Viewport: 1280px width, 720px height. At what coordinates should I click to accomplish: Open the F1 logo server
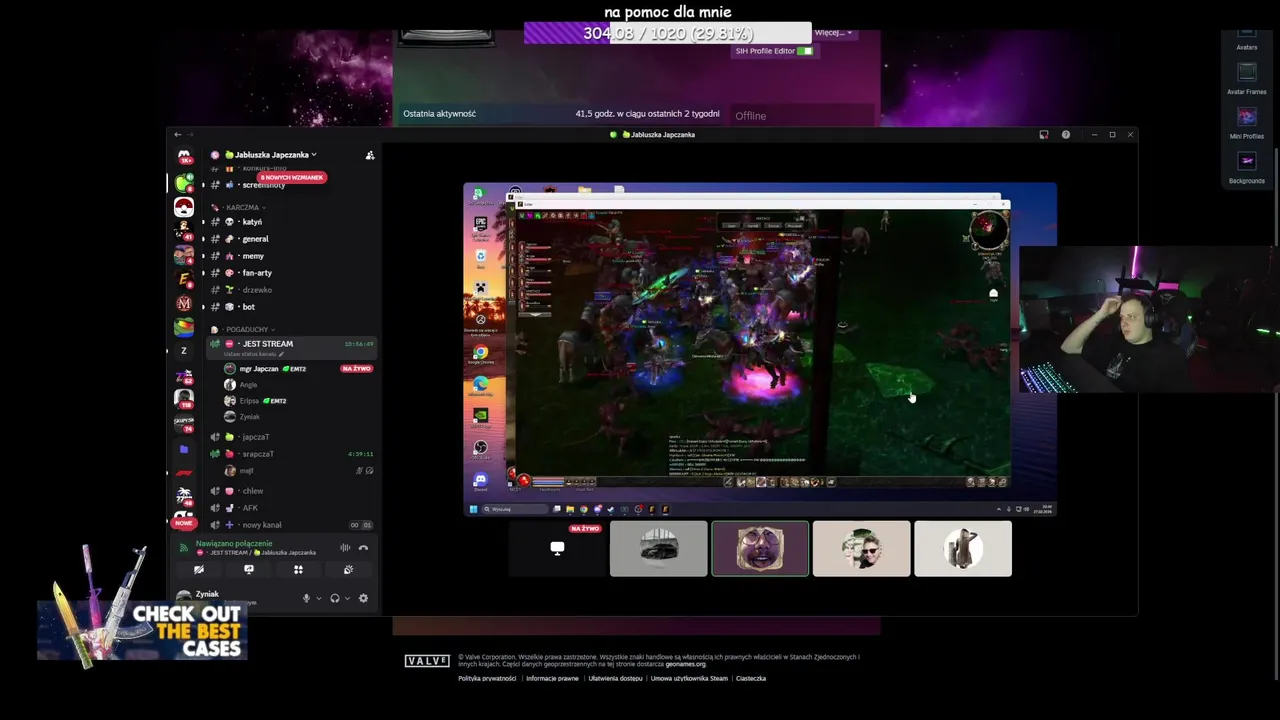pos(184,472)
